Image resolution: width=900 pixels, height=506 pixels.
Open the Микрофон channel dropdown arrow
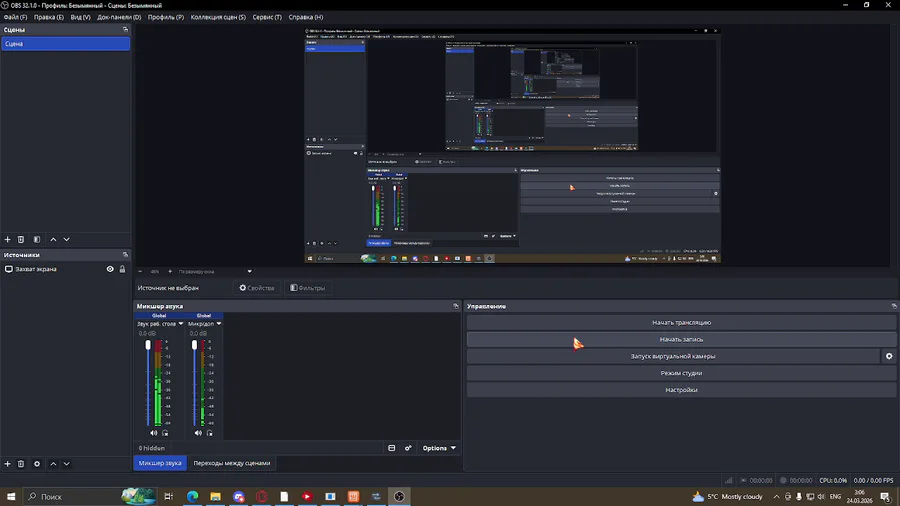(219, 324)
